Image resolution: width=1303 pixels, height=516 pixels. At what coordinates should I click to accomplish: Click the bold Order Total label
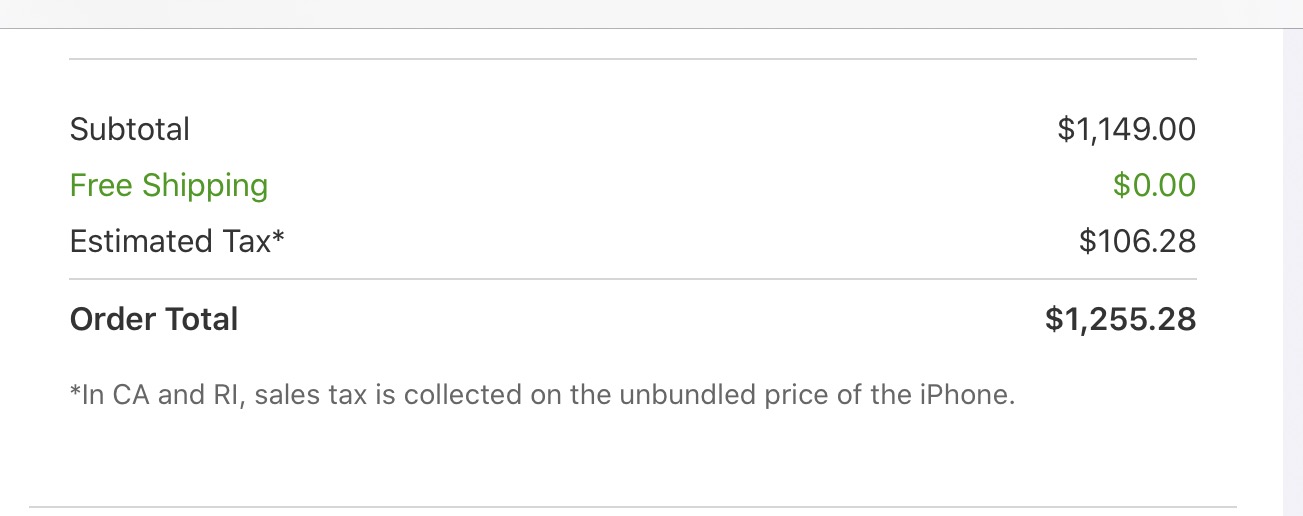(x=154, y=320)
